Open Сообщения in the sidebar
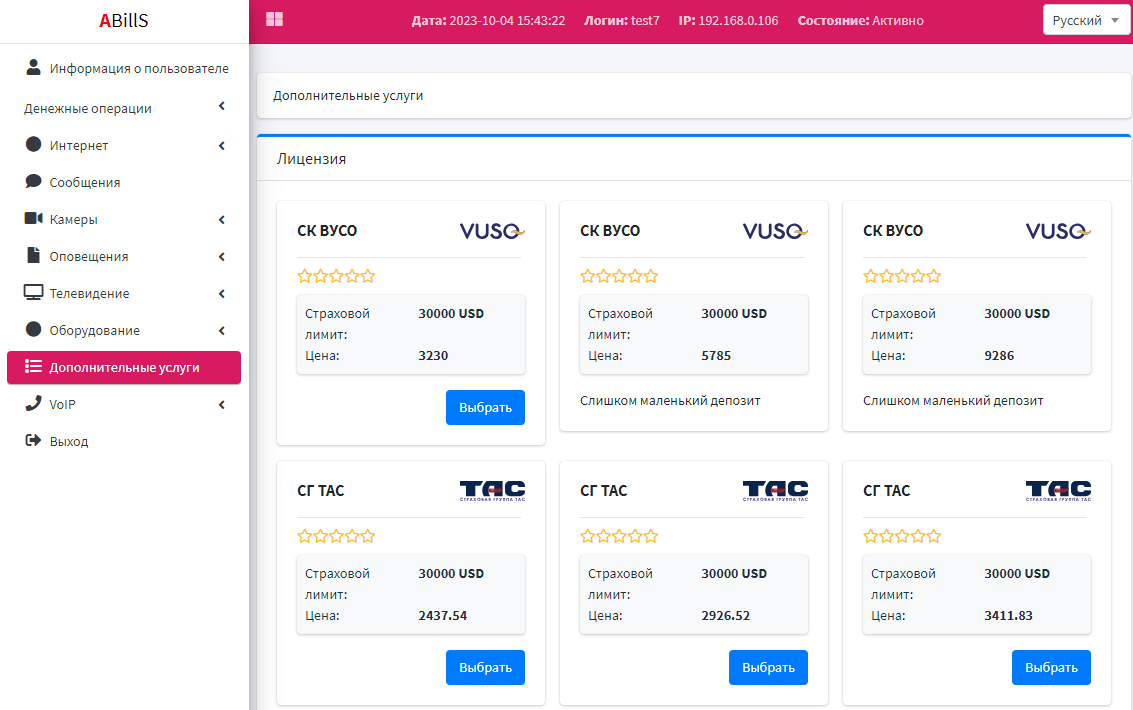Viewport: 1133px width, 710px height. click(x=124, y=183)
